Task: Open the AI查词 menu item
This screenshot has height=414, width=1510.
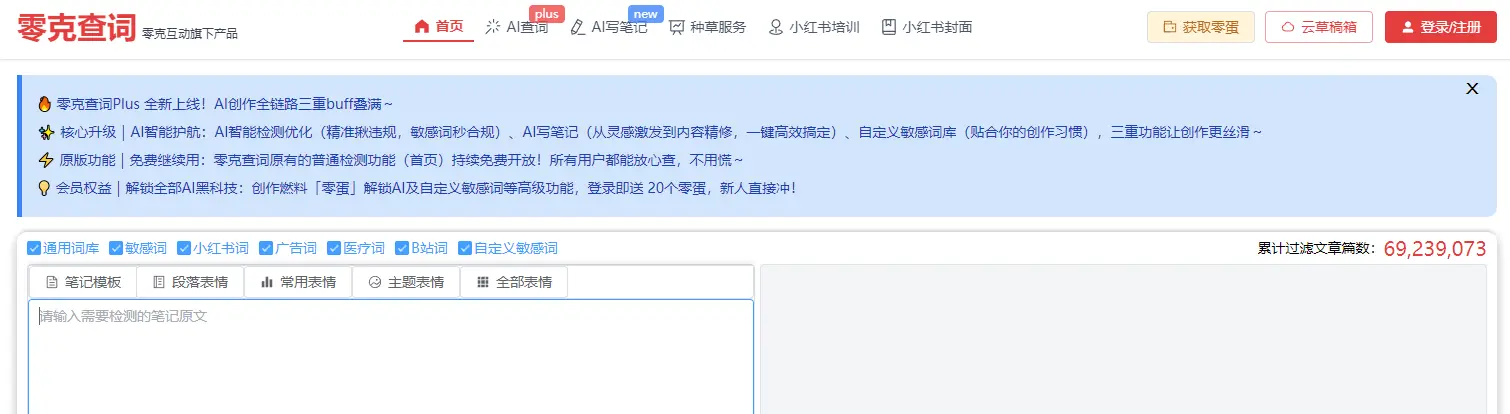Action: click(x=516, y=27)
